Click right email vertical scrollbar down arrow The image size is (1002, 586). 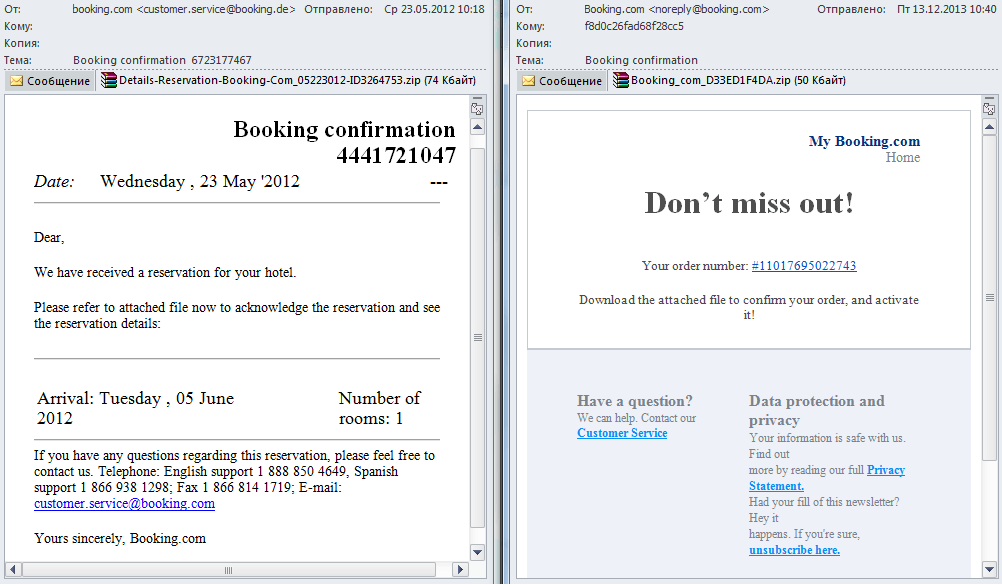pos(989,569)
